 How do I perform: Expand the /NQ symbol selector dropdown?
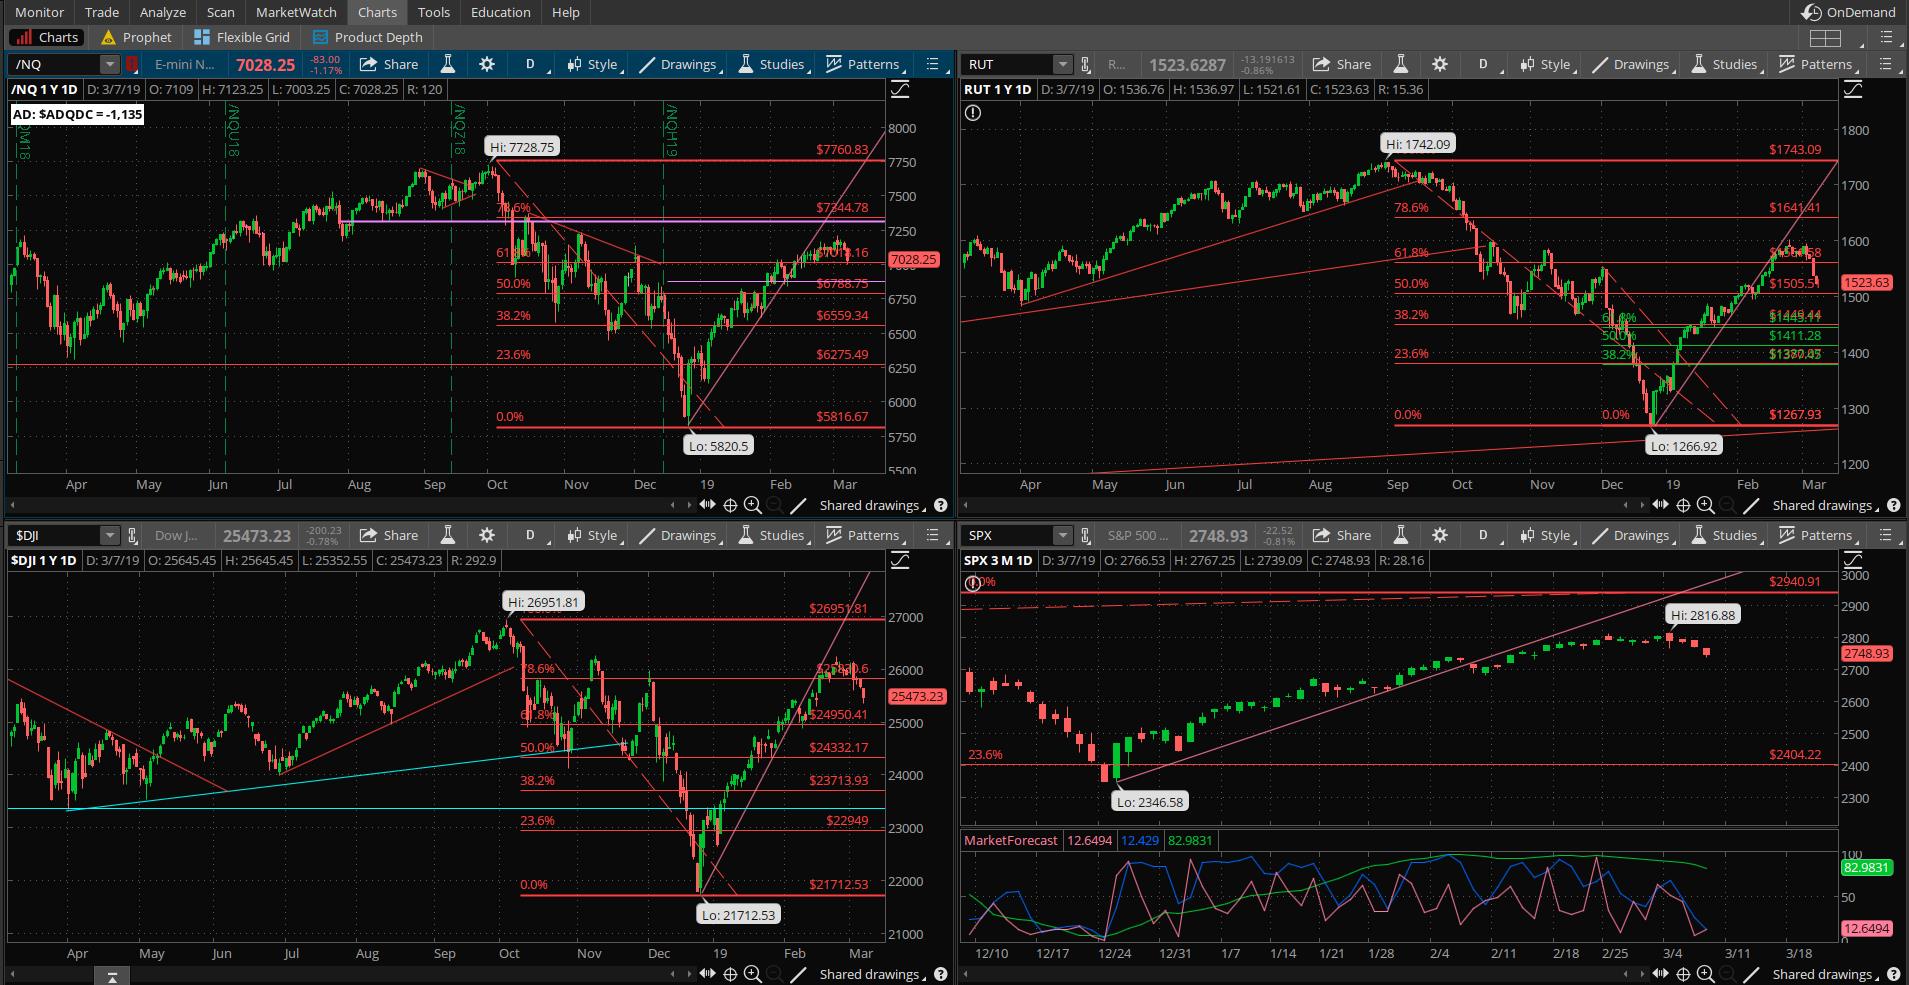pos(109,64)
